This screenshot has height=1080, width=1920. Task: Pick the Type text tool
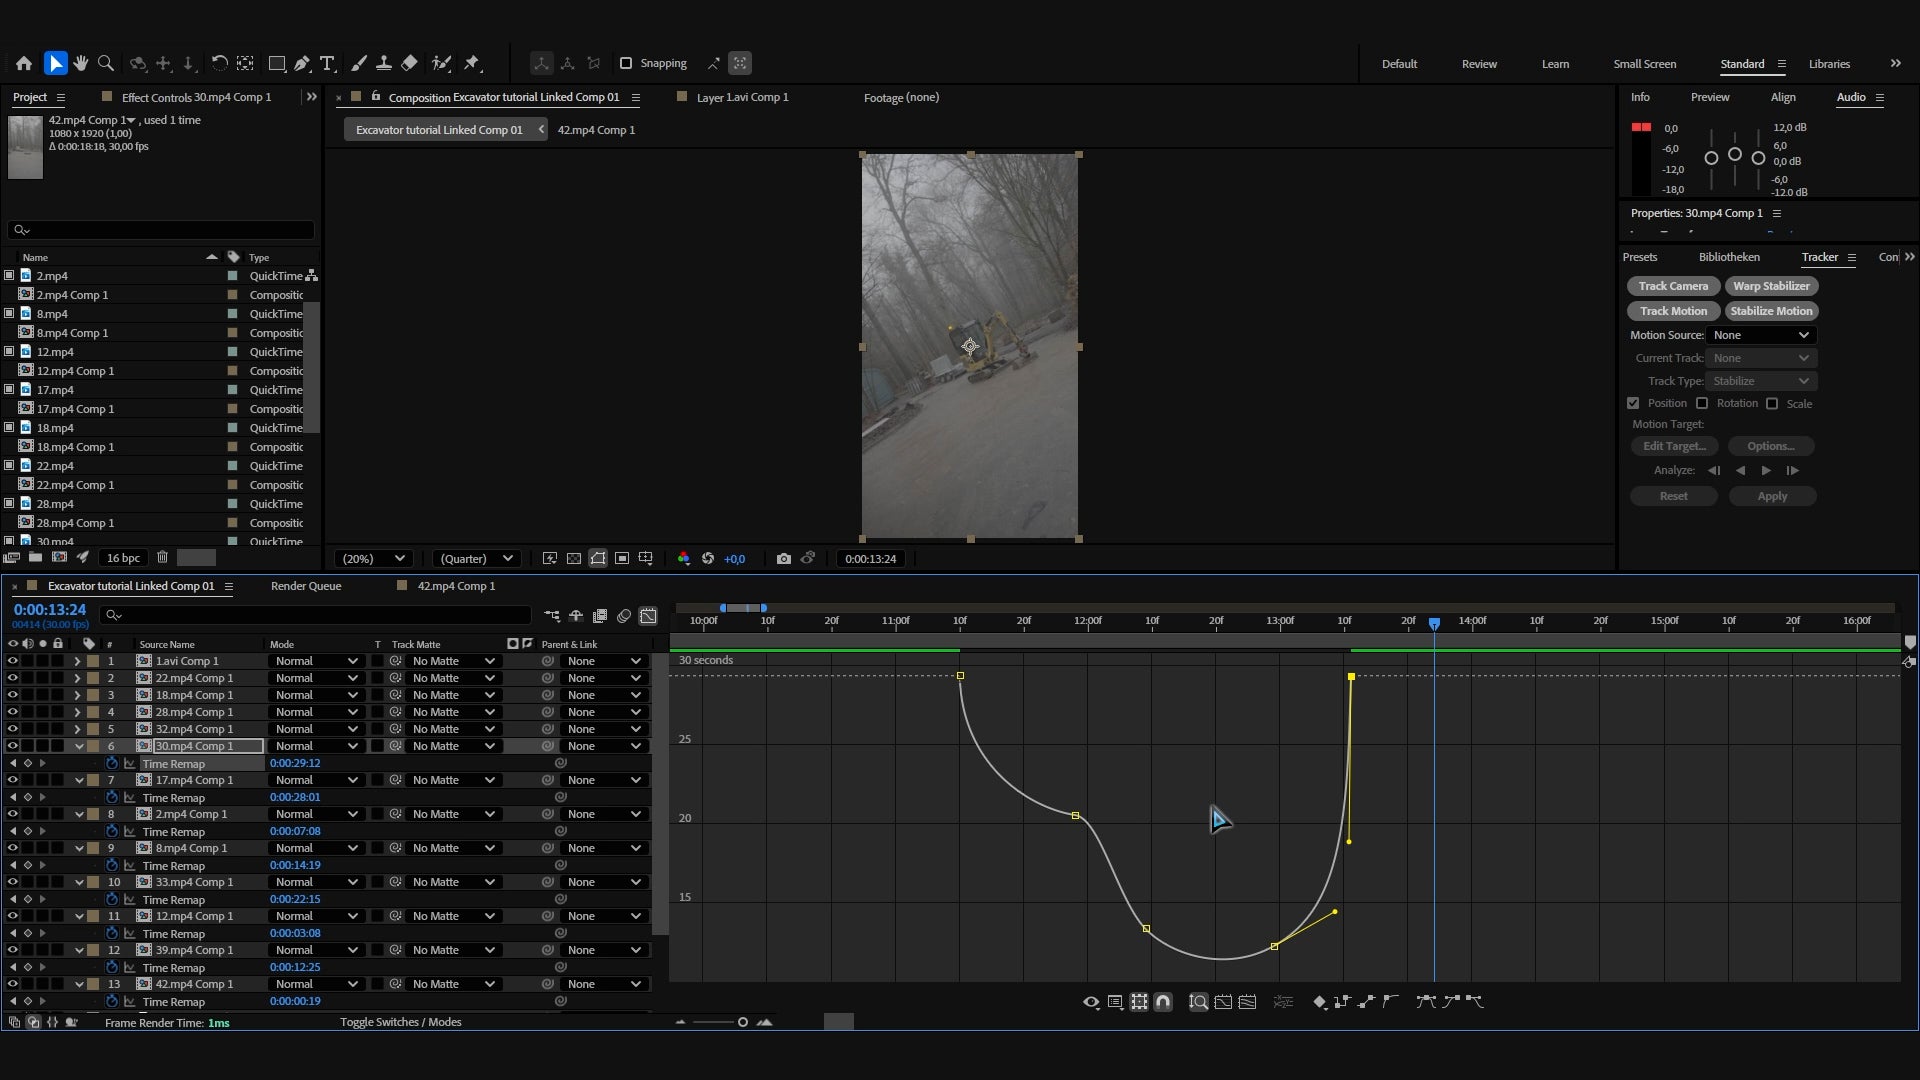[327, 63]
